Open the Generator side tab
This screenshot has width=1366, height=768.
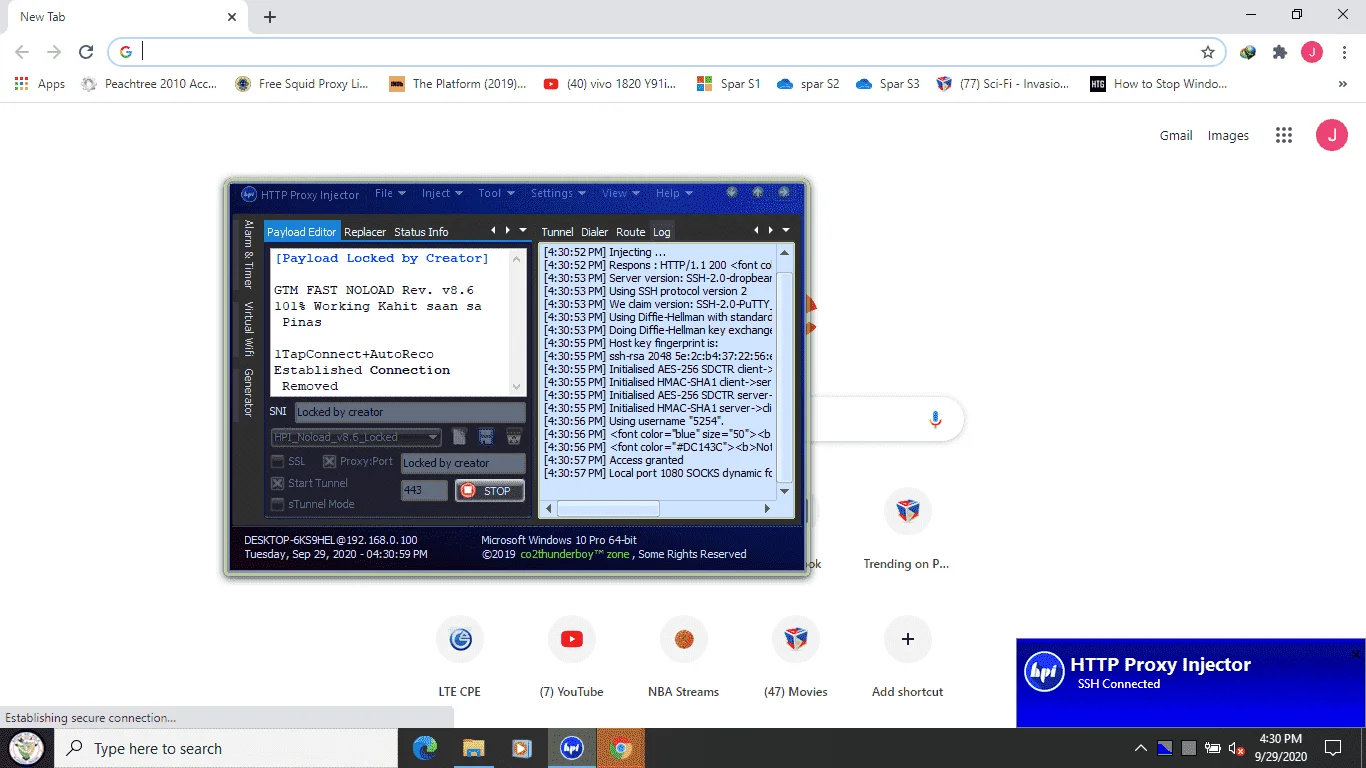(x=249, y=393)
